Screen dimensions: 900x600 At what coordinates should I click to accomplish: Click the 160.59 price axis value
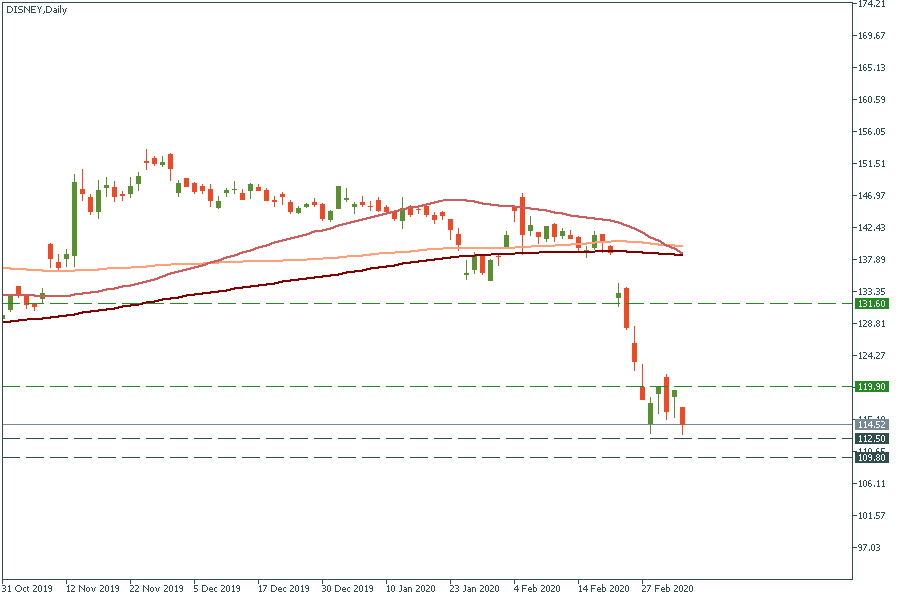tap(872, 100)
